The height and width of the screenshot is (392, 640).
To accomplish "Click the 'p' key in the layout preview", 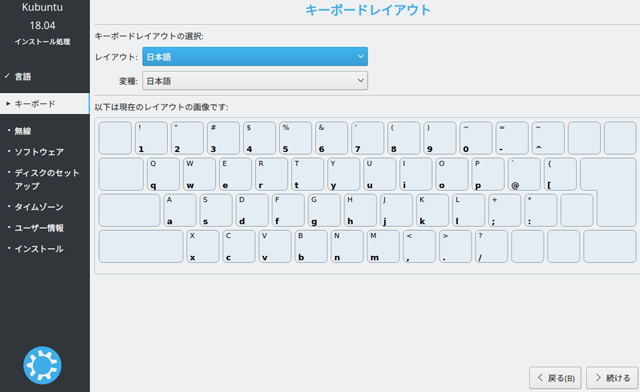I will point(488,174).
